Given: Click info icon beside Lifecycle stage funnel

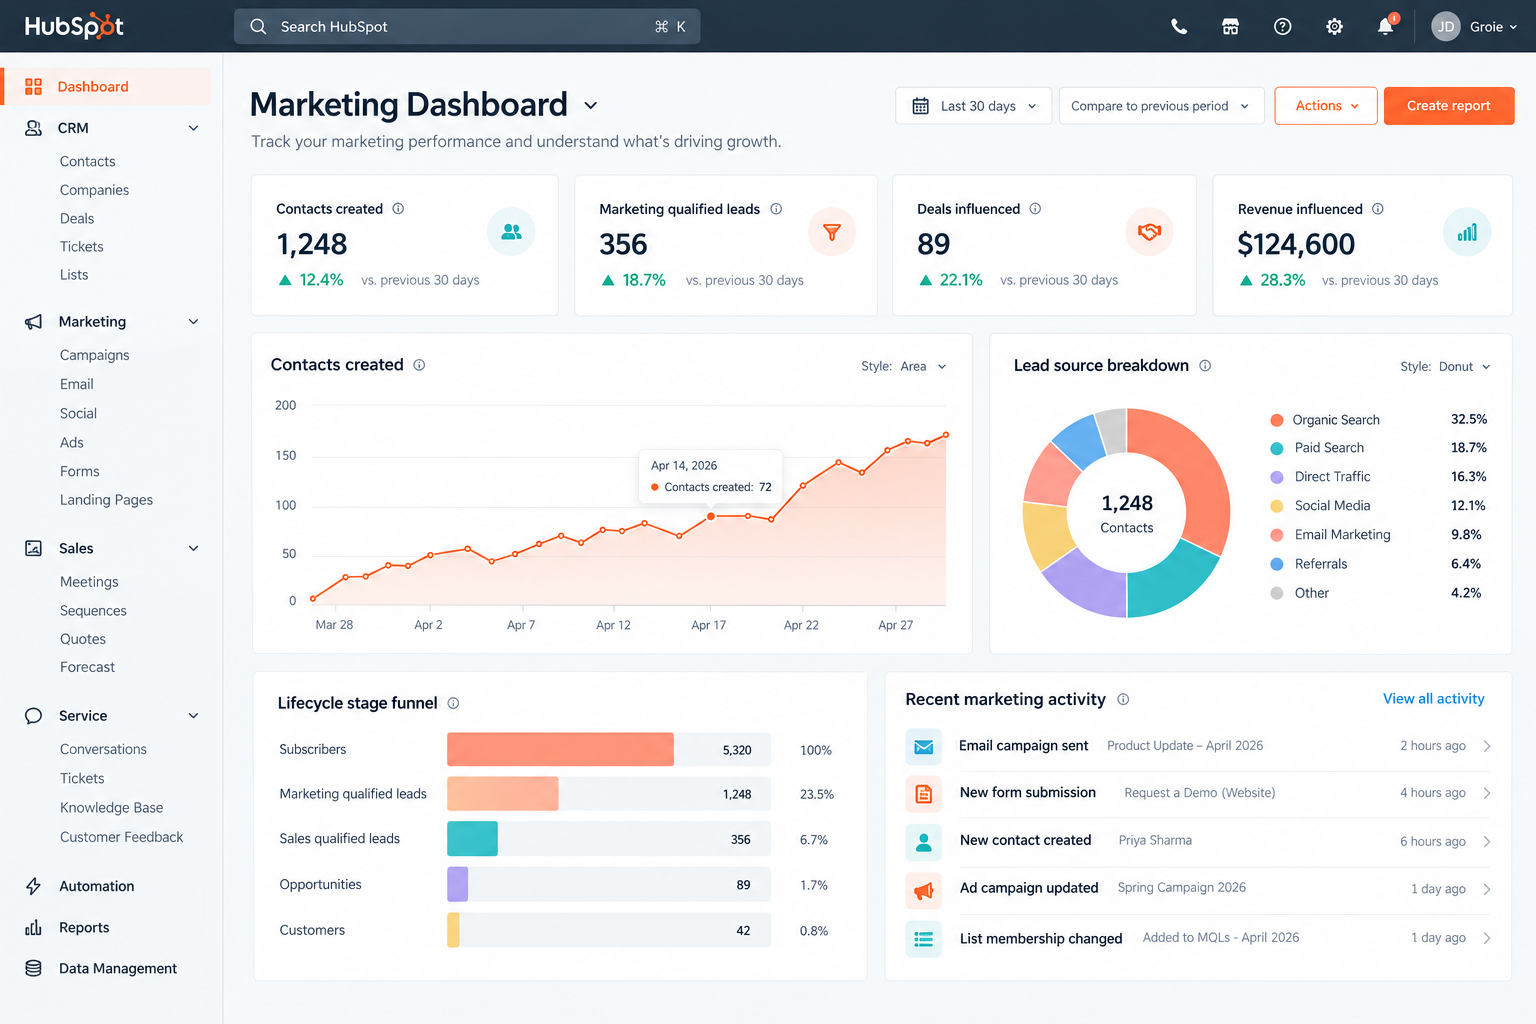Looking at the screenshot, I should 453,703.
